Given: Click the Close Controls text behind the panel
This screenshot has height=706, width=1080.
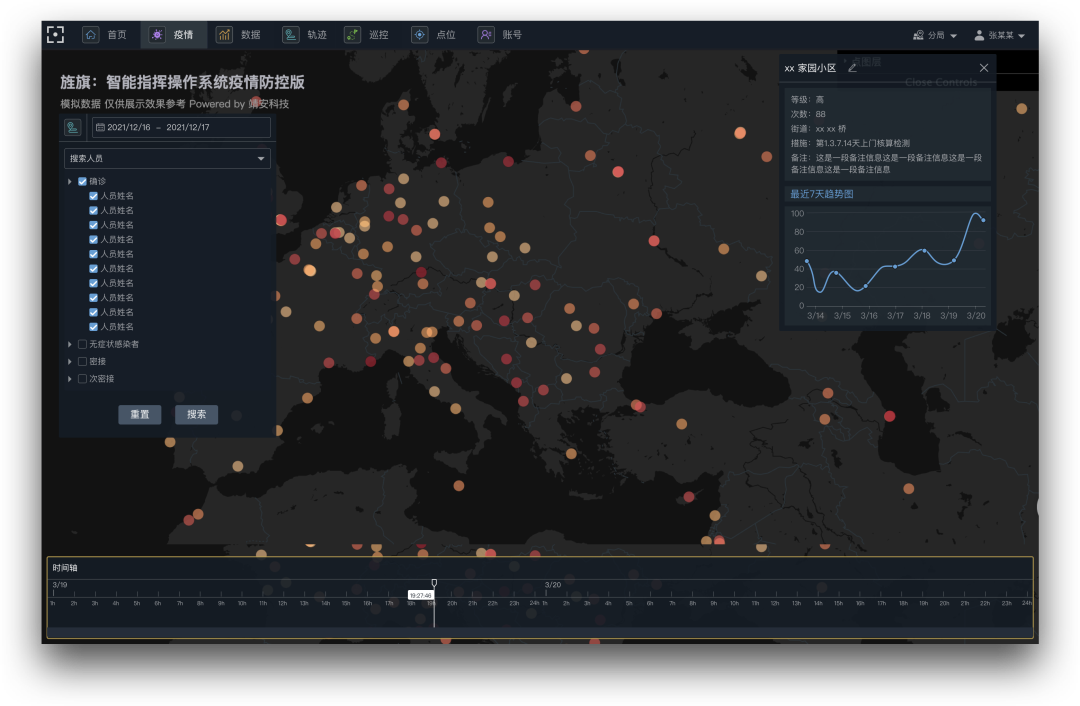Looking at the screenshot, I should (x=941, y=82).
